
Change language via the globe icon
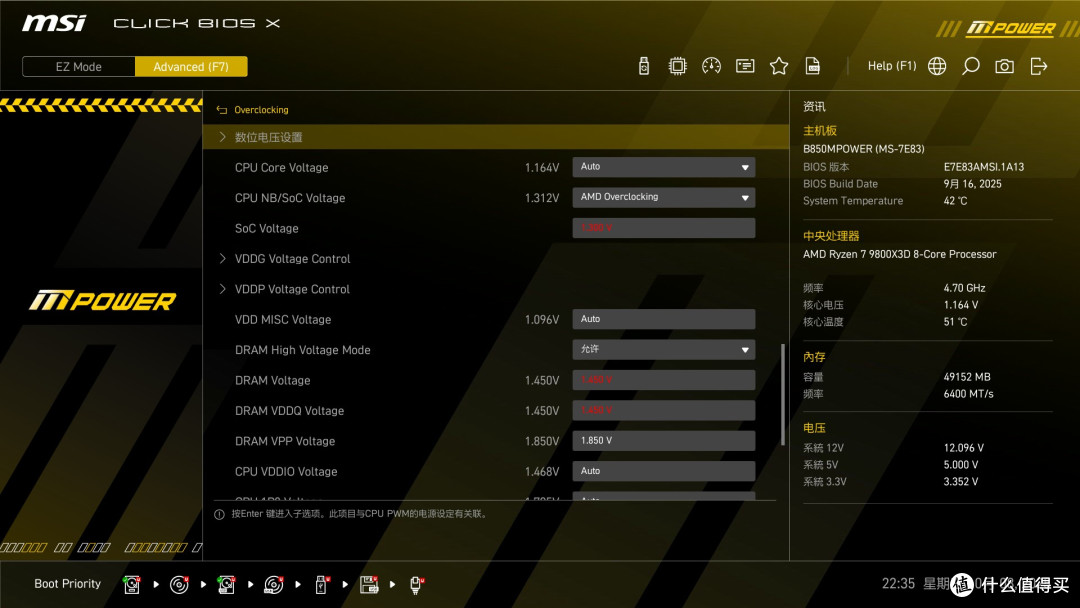[x=937, y=66]
